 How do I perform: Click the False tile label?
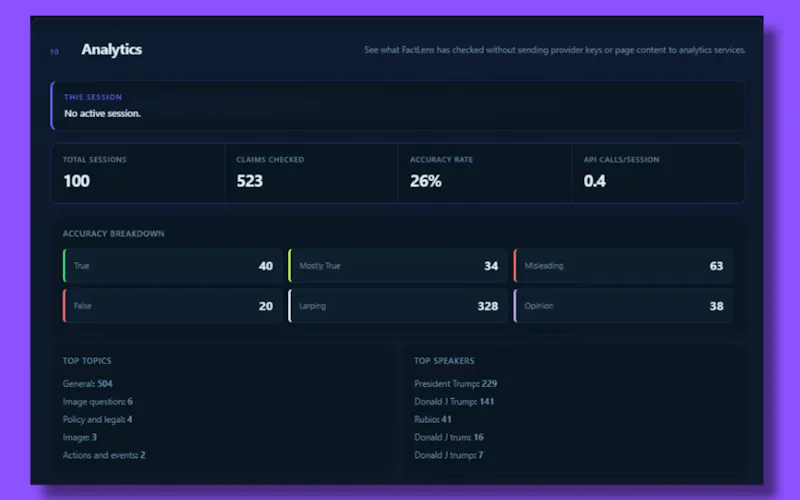pyautogui.click(x=83, y=306)
